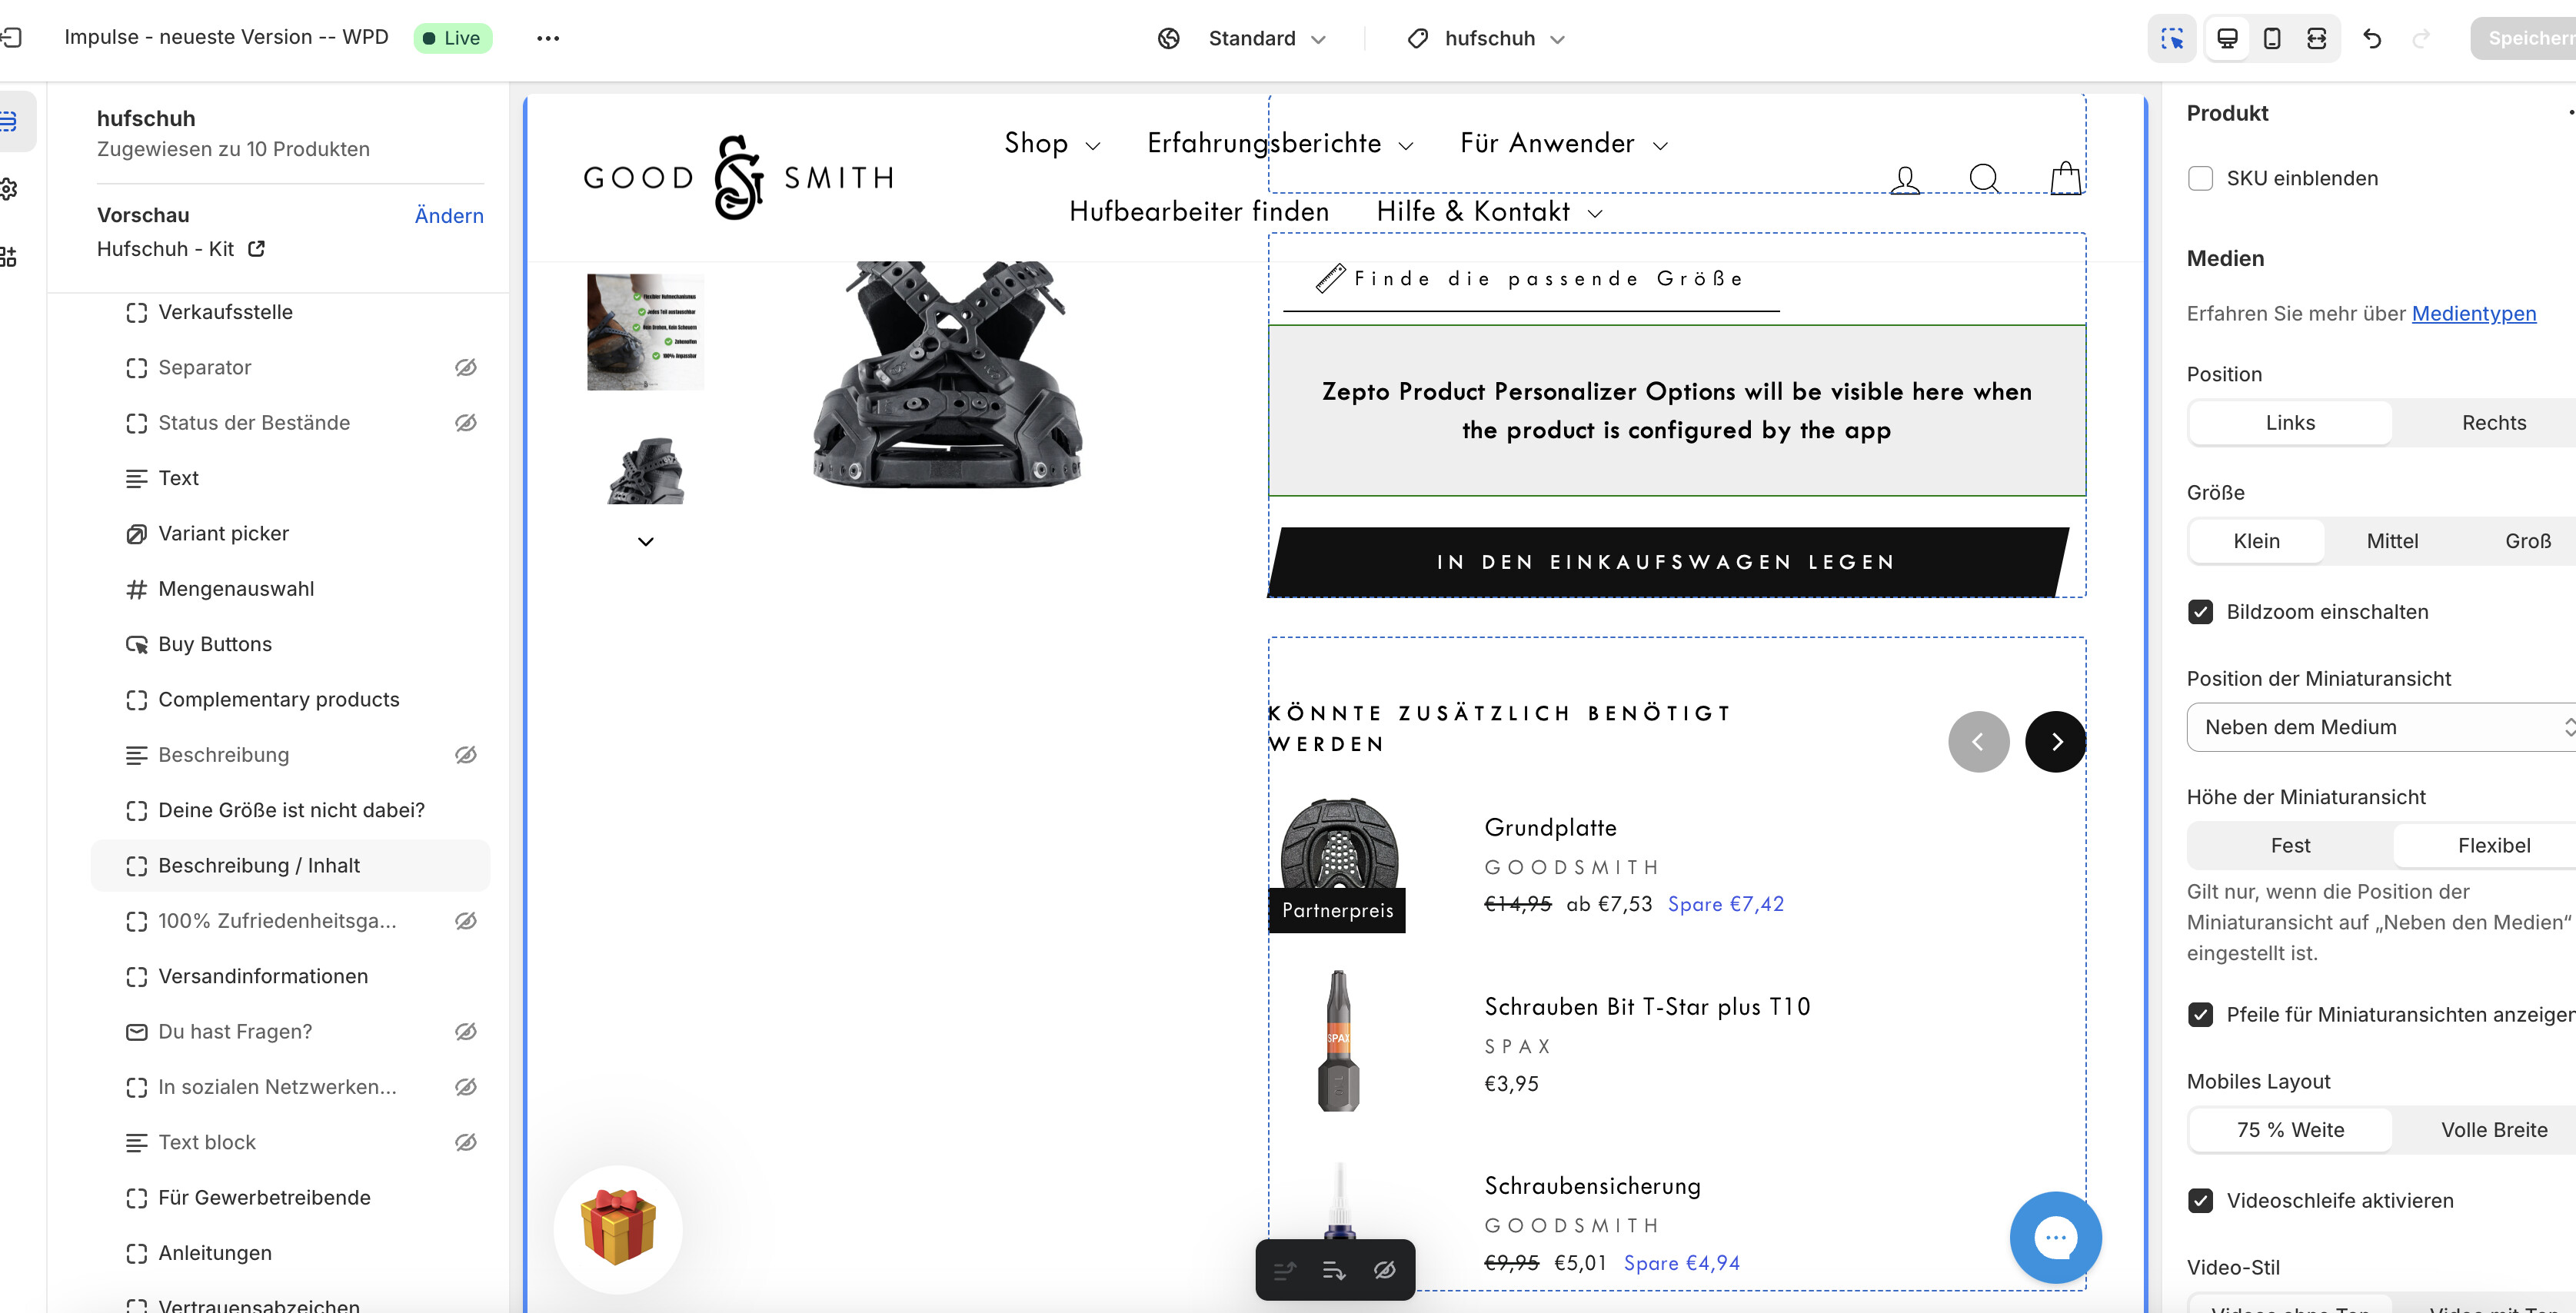Viewport: 2576px width, 1313px height.
Task: Choose Mittel media size option
Action: 2392,541
